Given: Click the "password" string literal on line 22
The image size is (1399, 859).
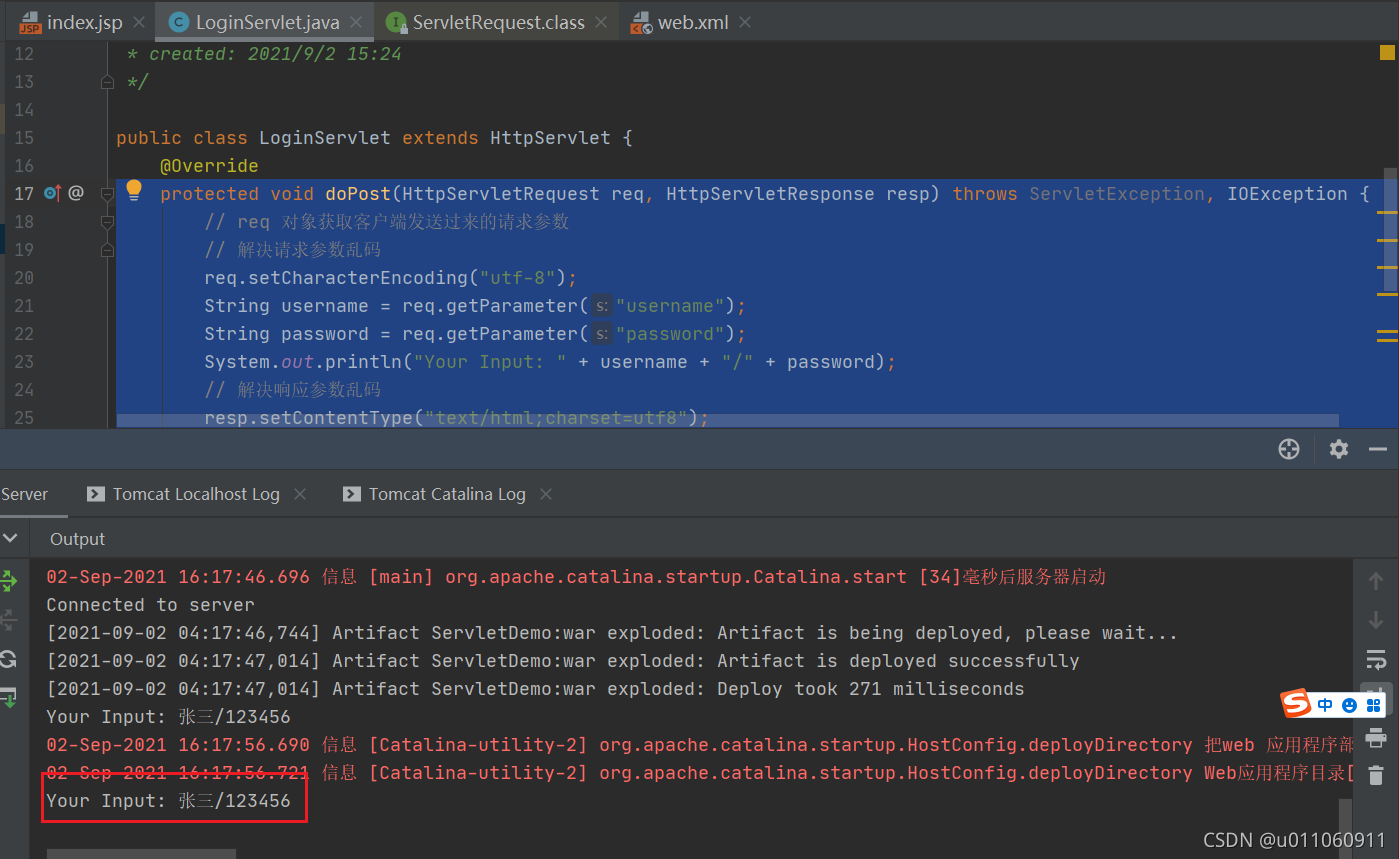Looking at the screenshot, I should click(670, 334).
